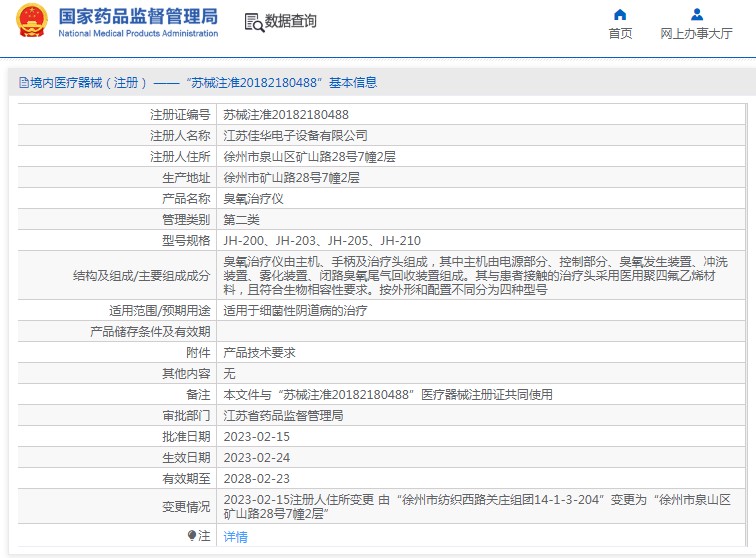Select management category 第二类
The image size is (756, 558).
tap(241, 219)
